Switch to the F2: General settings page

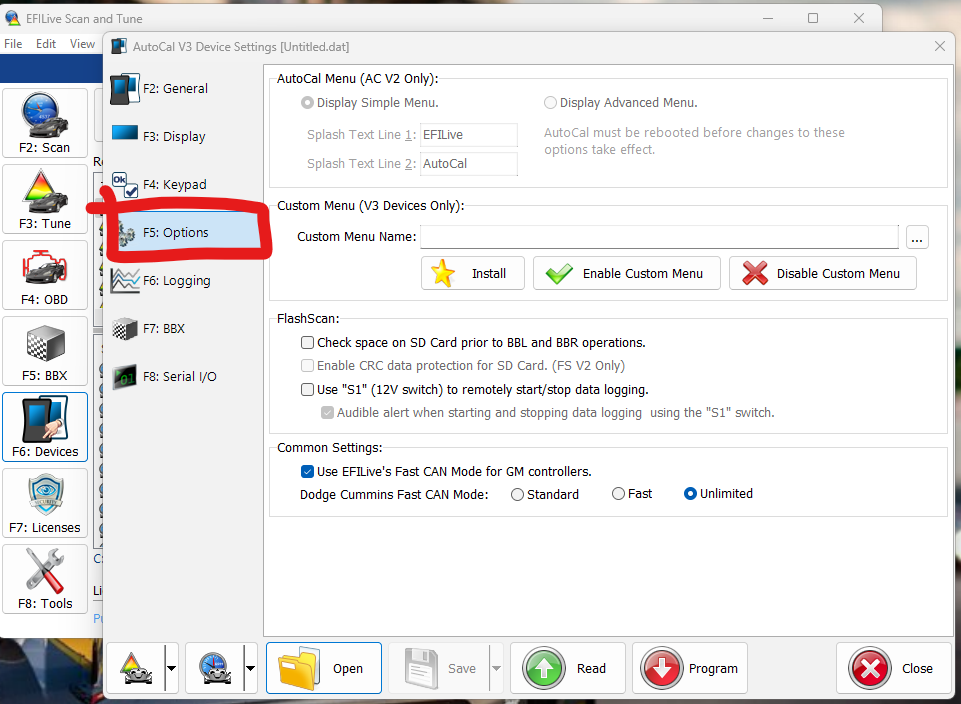click(x=184, y=89)
